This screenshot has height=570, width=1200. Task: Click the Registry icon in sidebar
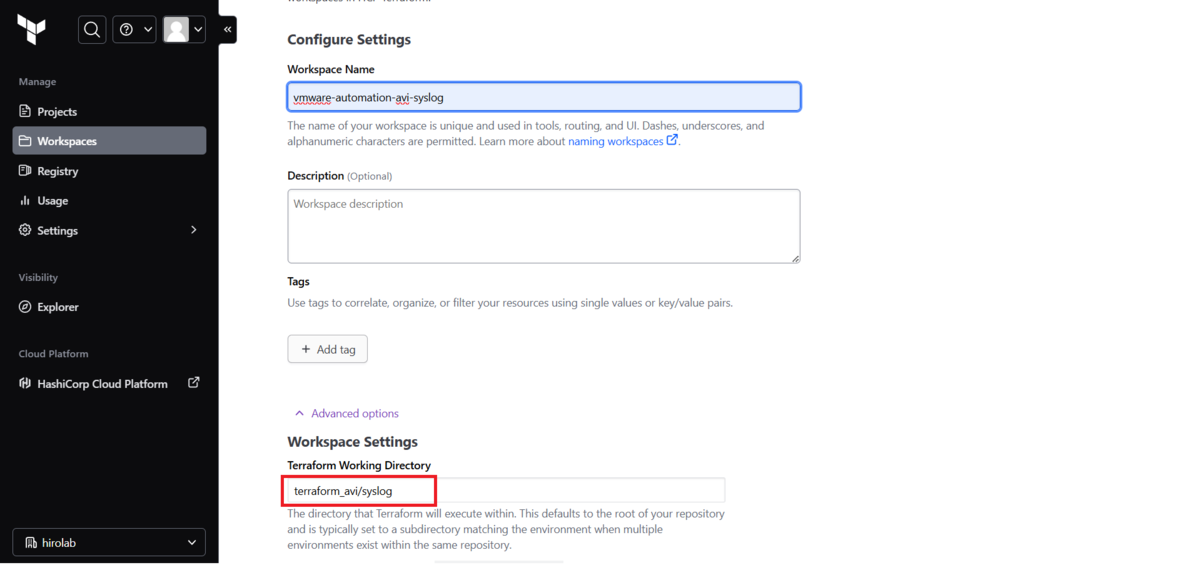25,171
